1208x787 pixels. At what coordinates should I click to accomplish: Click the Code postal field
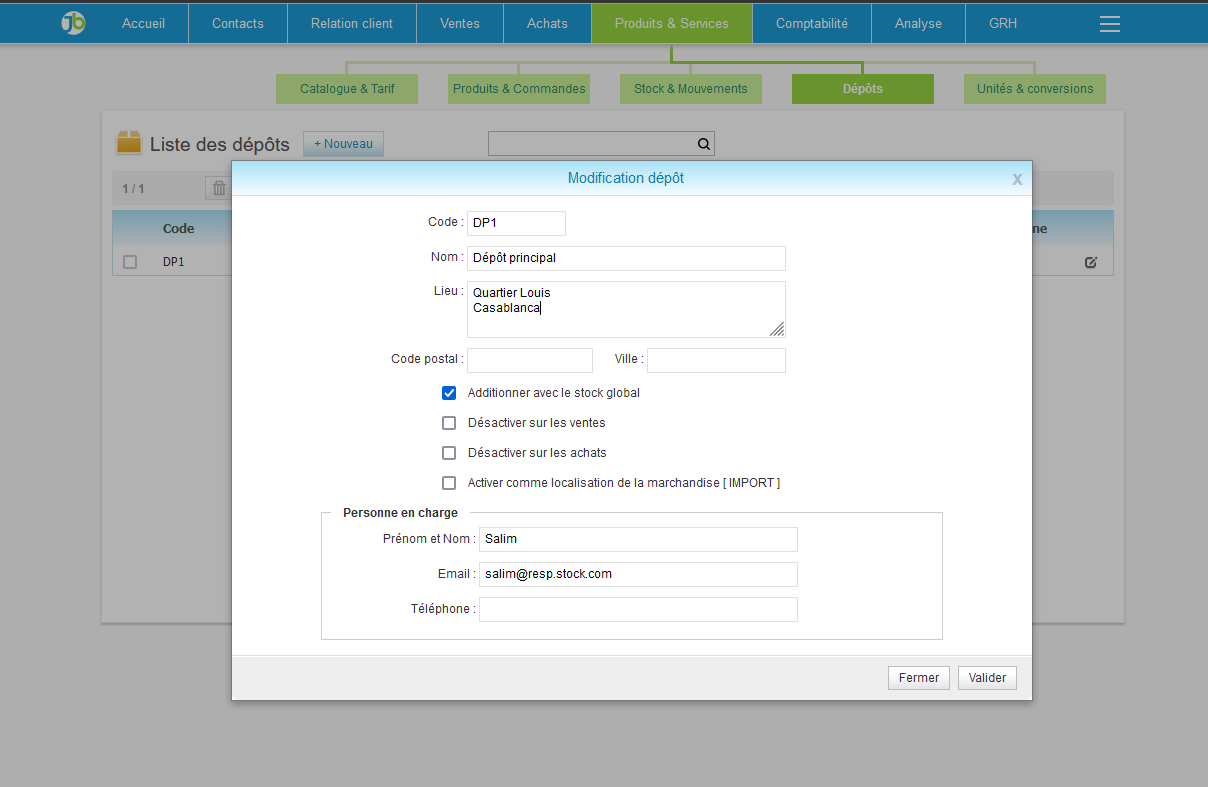tap(530, 360)
